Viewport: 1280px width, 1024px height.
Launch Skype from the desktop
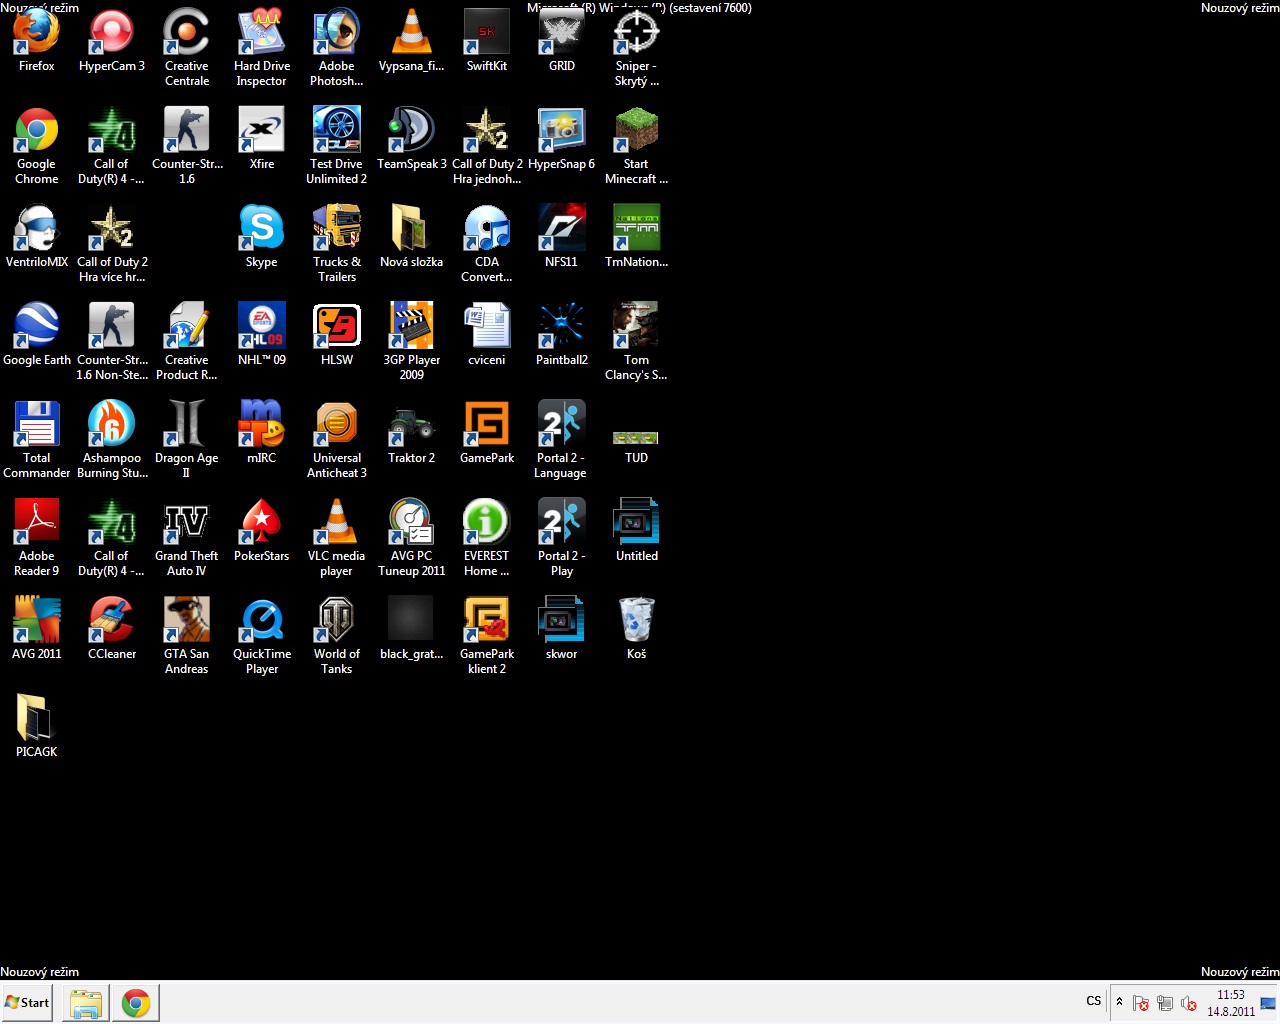[x=262, y=237]
